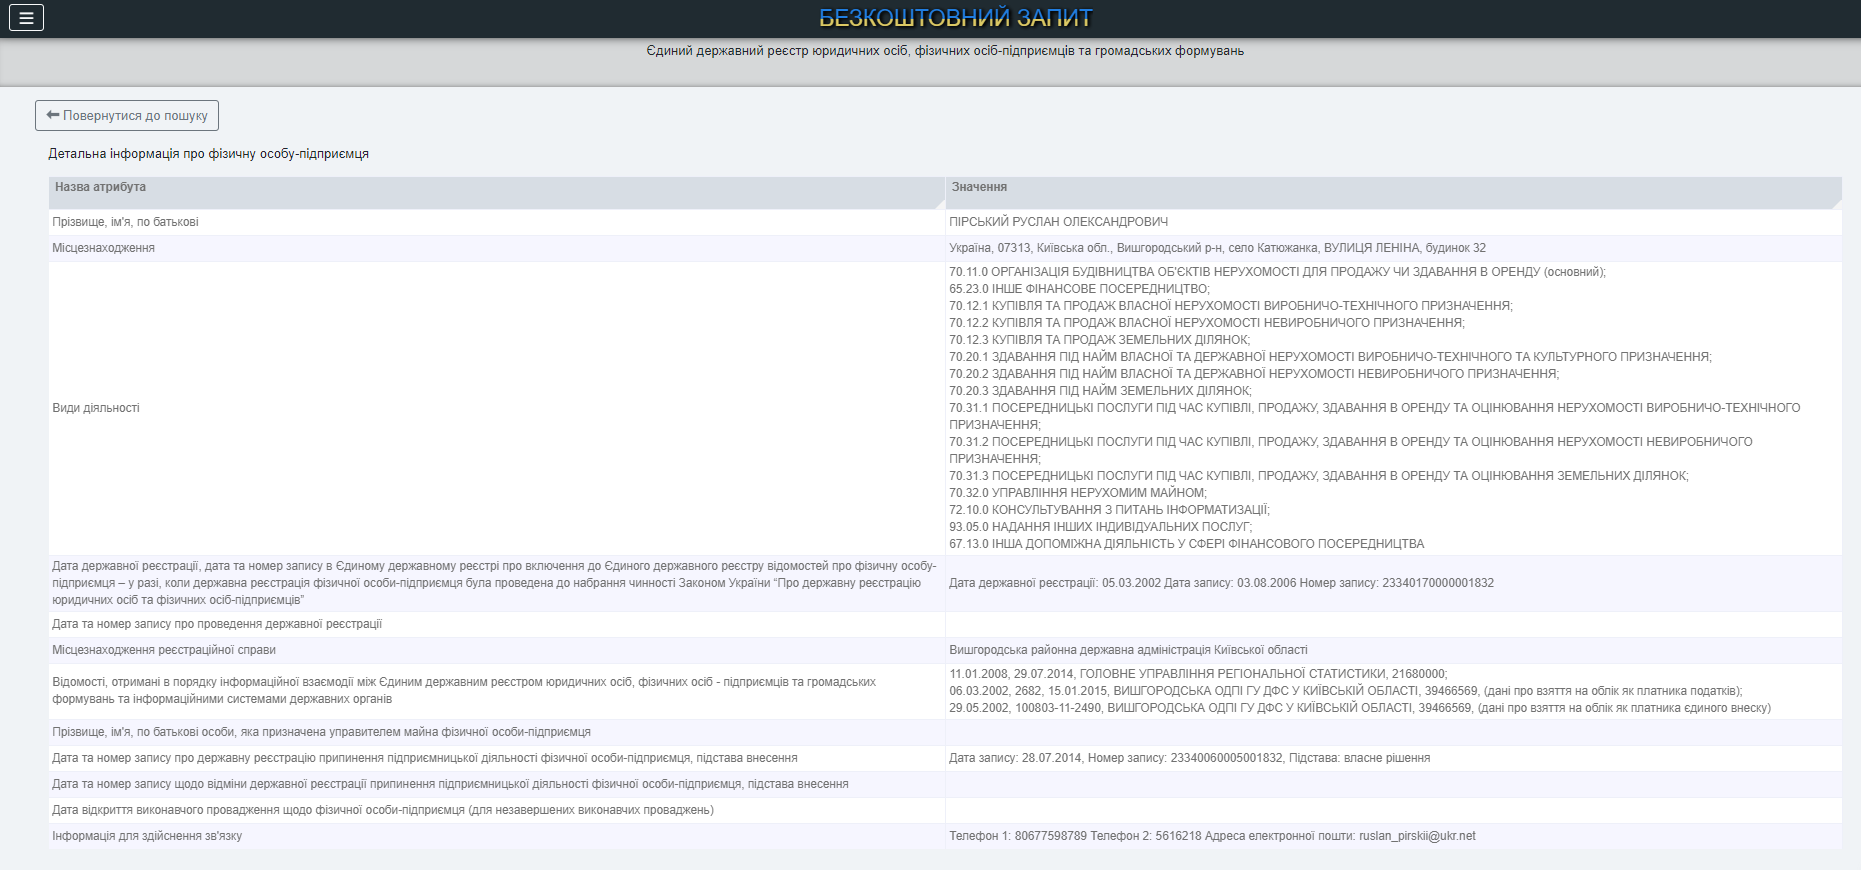Click the name 'ПІРСЬКИЙ РУСЛАН ОЛЕКСАНДРОВИЧ'

click(1058, 222)
